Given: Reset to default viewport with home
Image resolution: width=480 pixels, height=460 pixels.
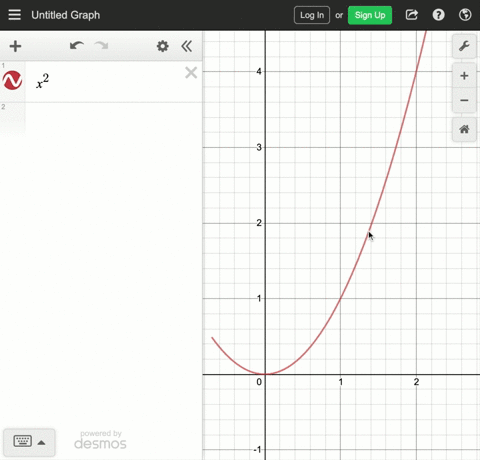Looking at the screenshot, I should click(464, 129).
